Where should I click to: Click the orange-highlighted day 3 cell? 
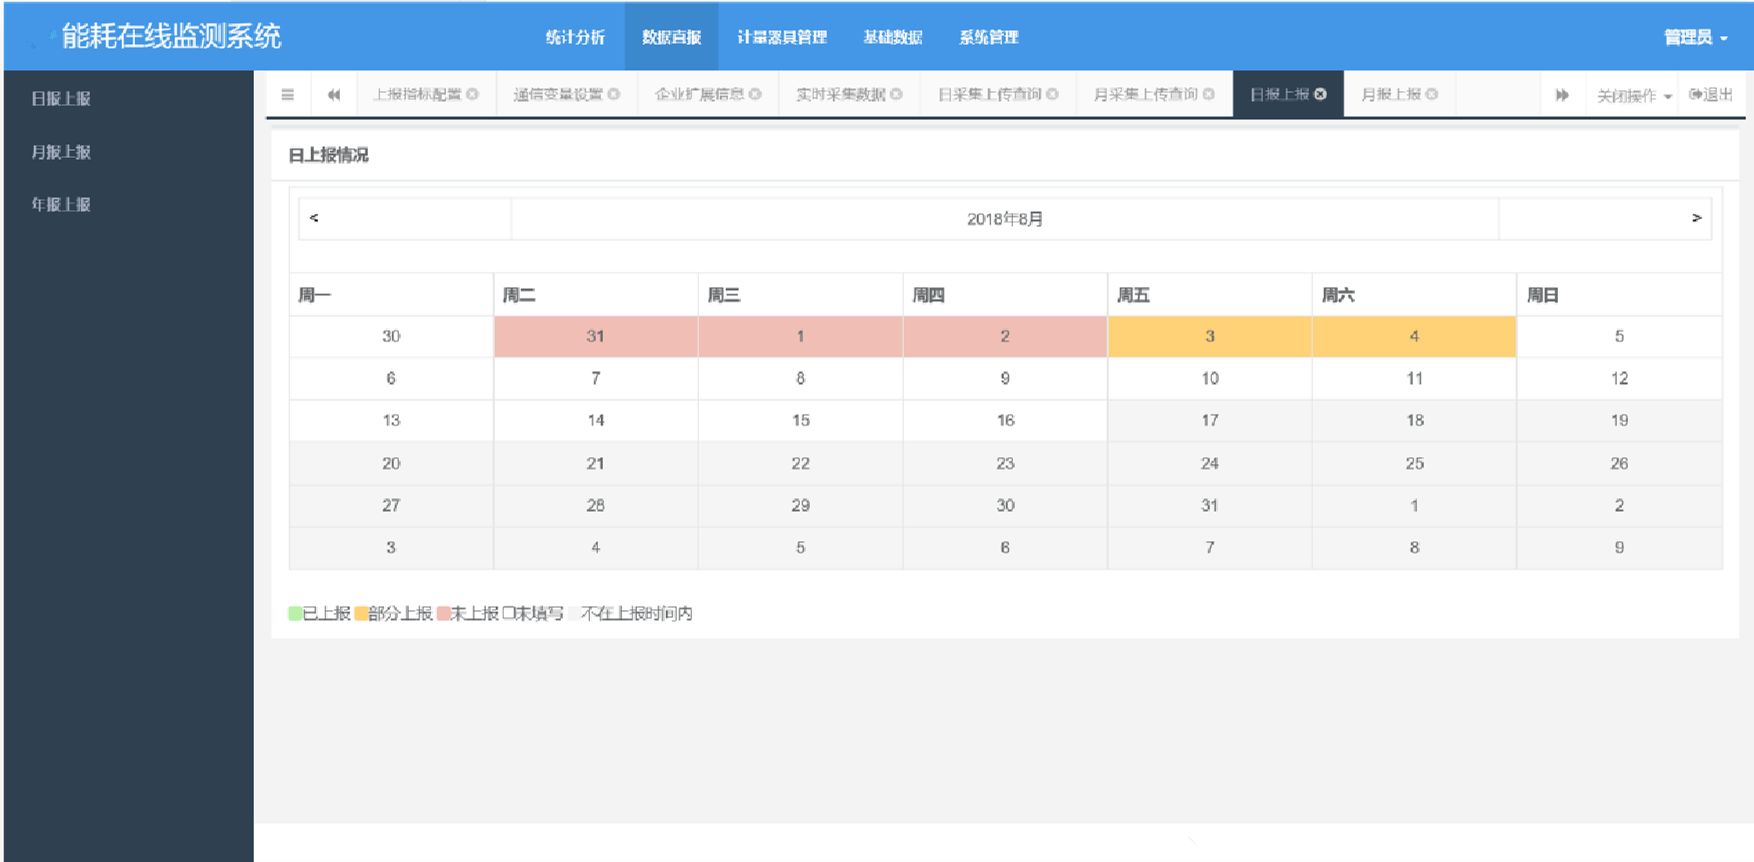tap(1209, 337)
